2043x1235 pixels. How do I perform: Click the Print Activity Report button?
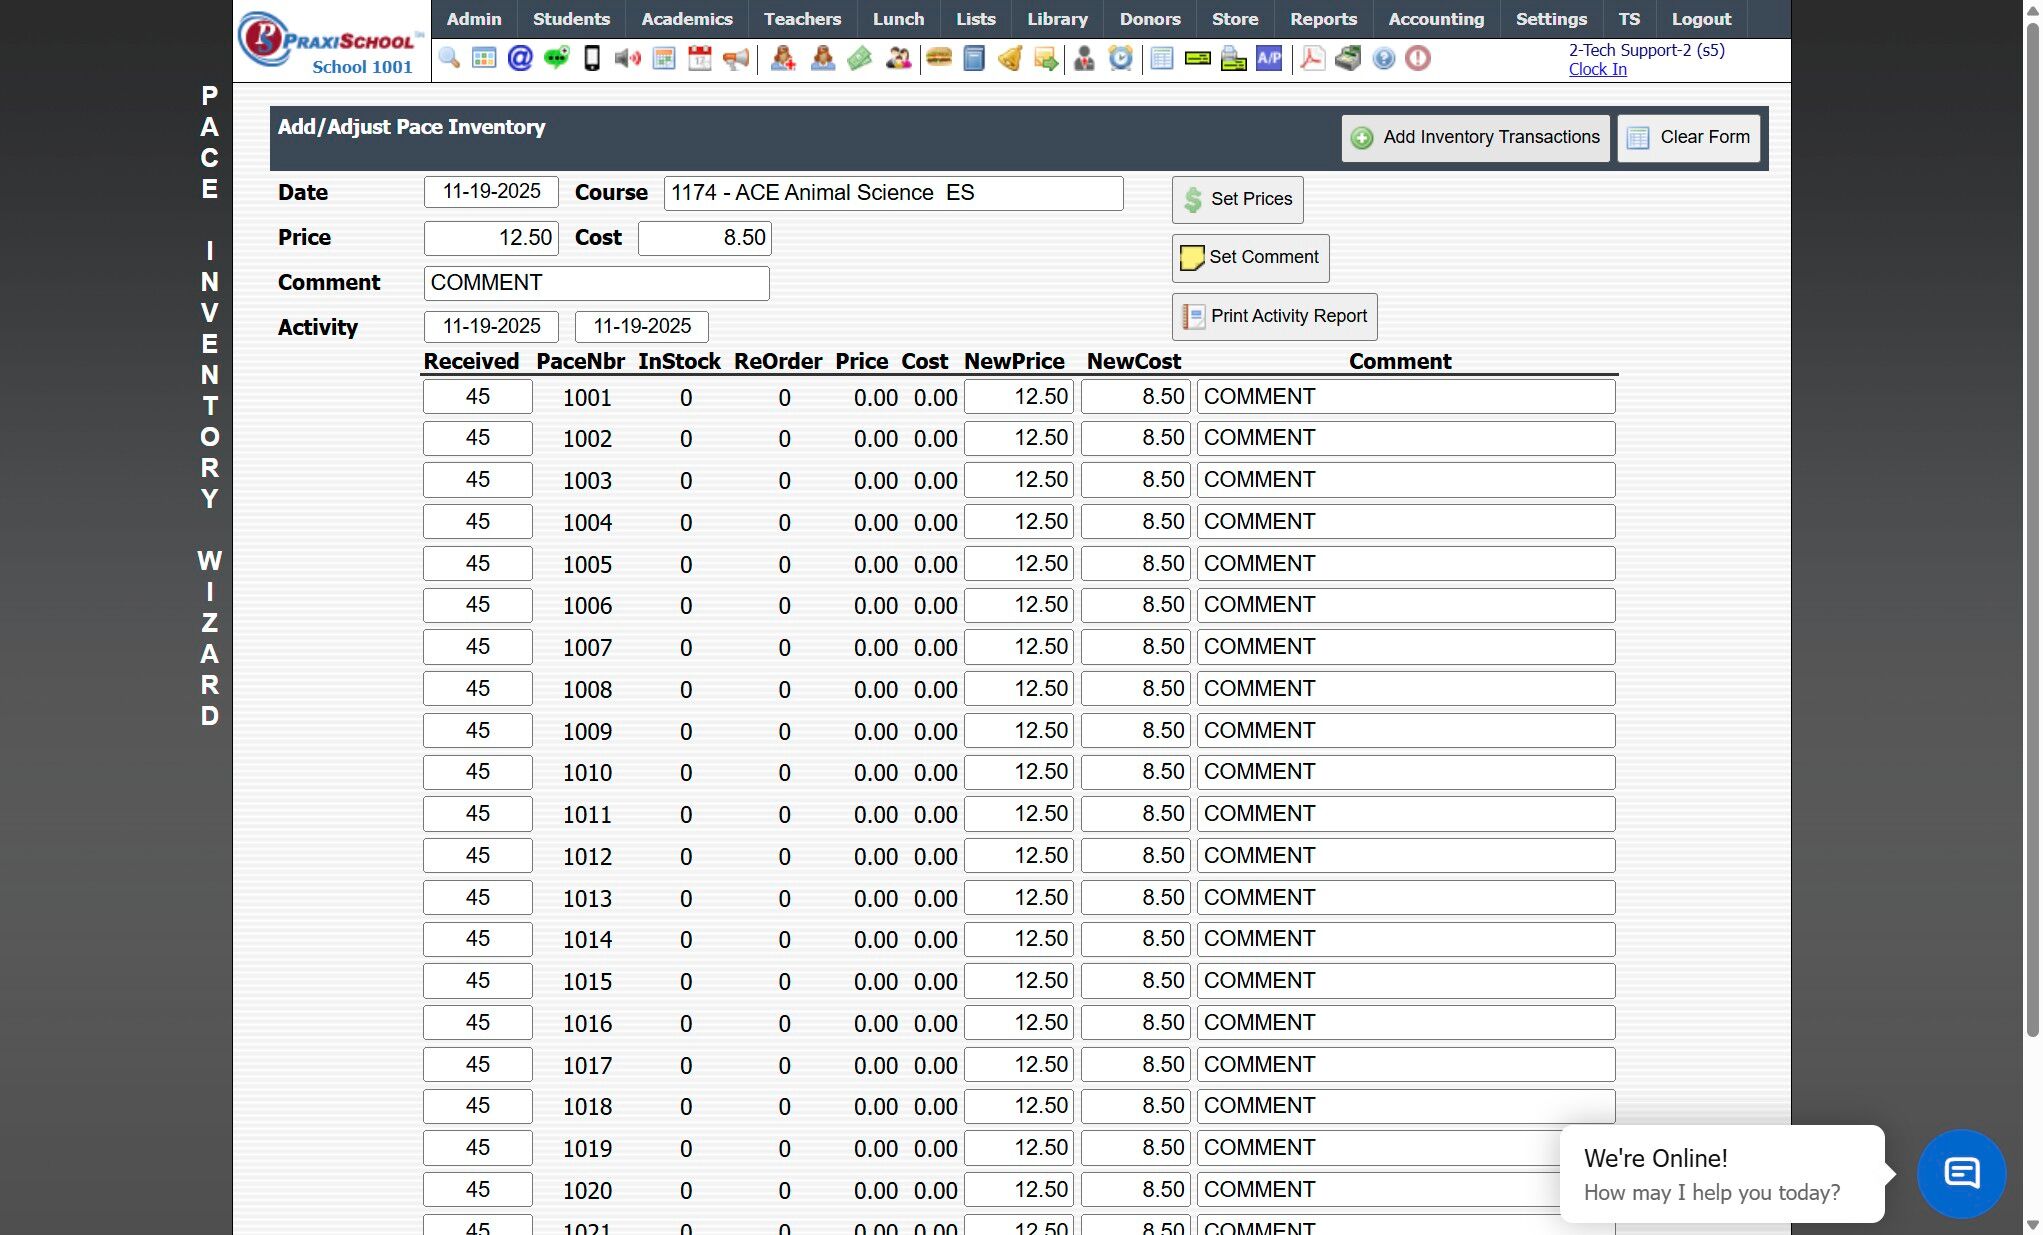(1274, 316)
